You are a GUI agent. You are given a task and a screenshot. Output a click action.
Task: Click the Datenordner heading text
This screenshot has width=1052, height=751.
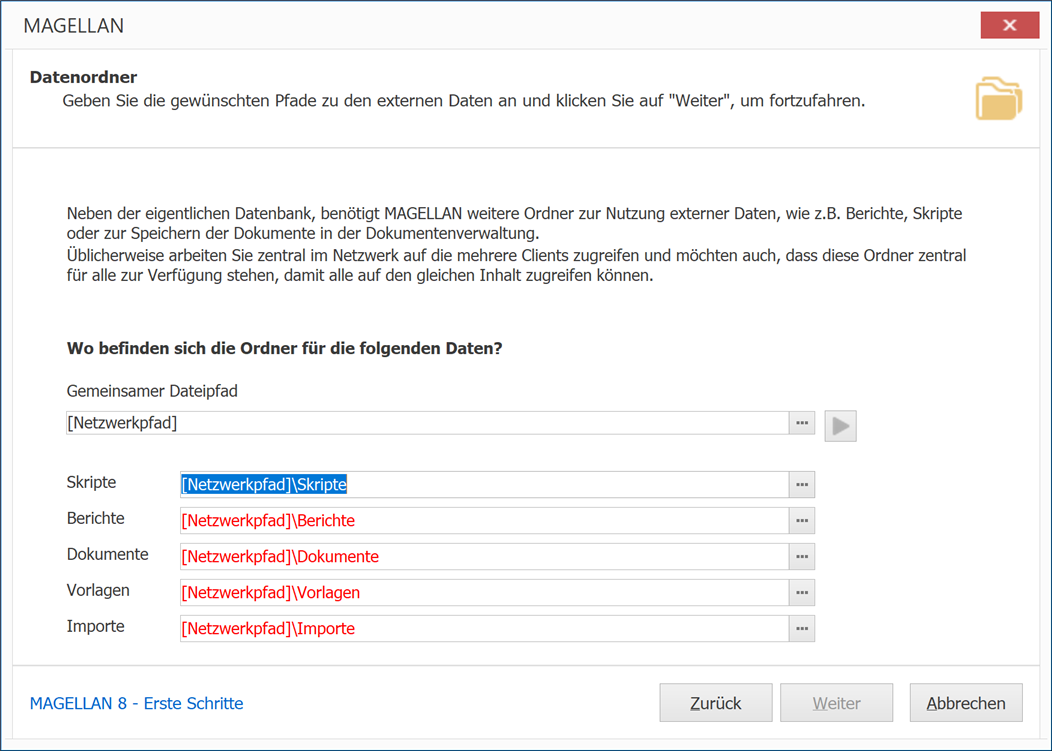[83, 77]
